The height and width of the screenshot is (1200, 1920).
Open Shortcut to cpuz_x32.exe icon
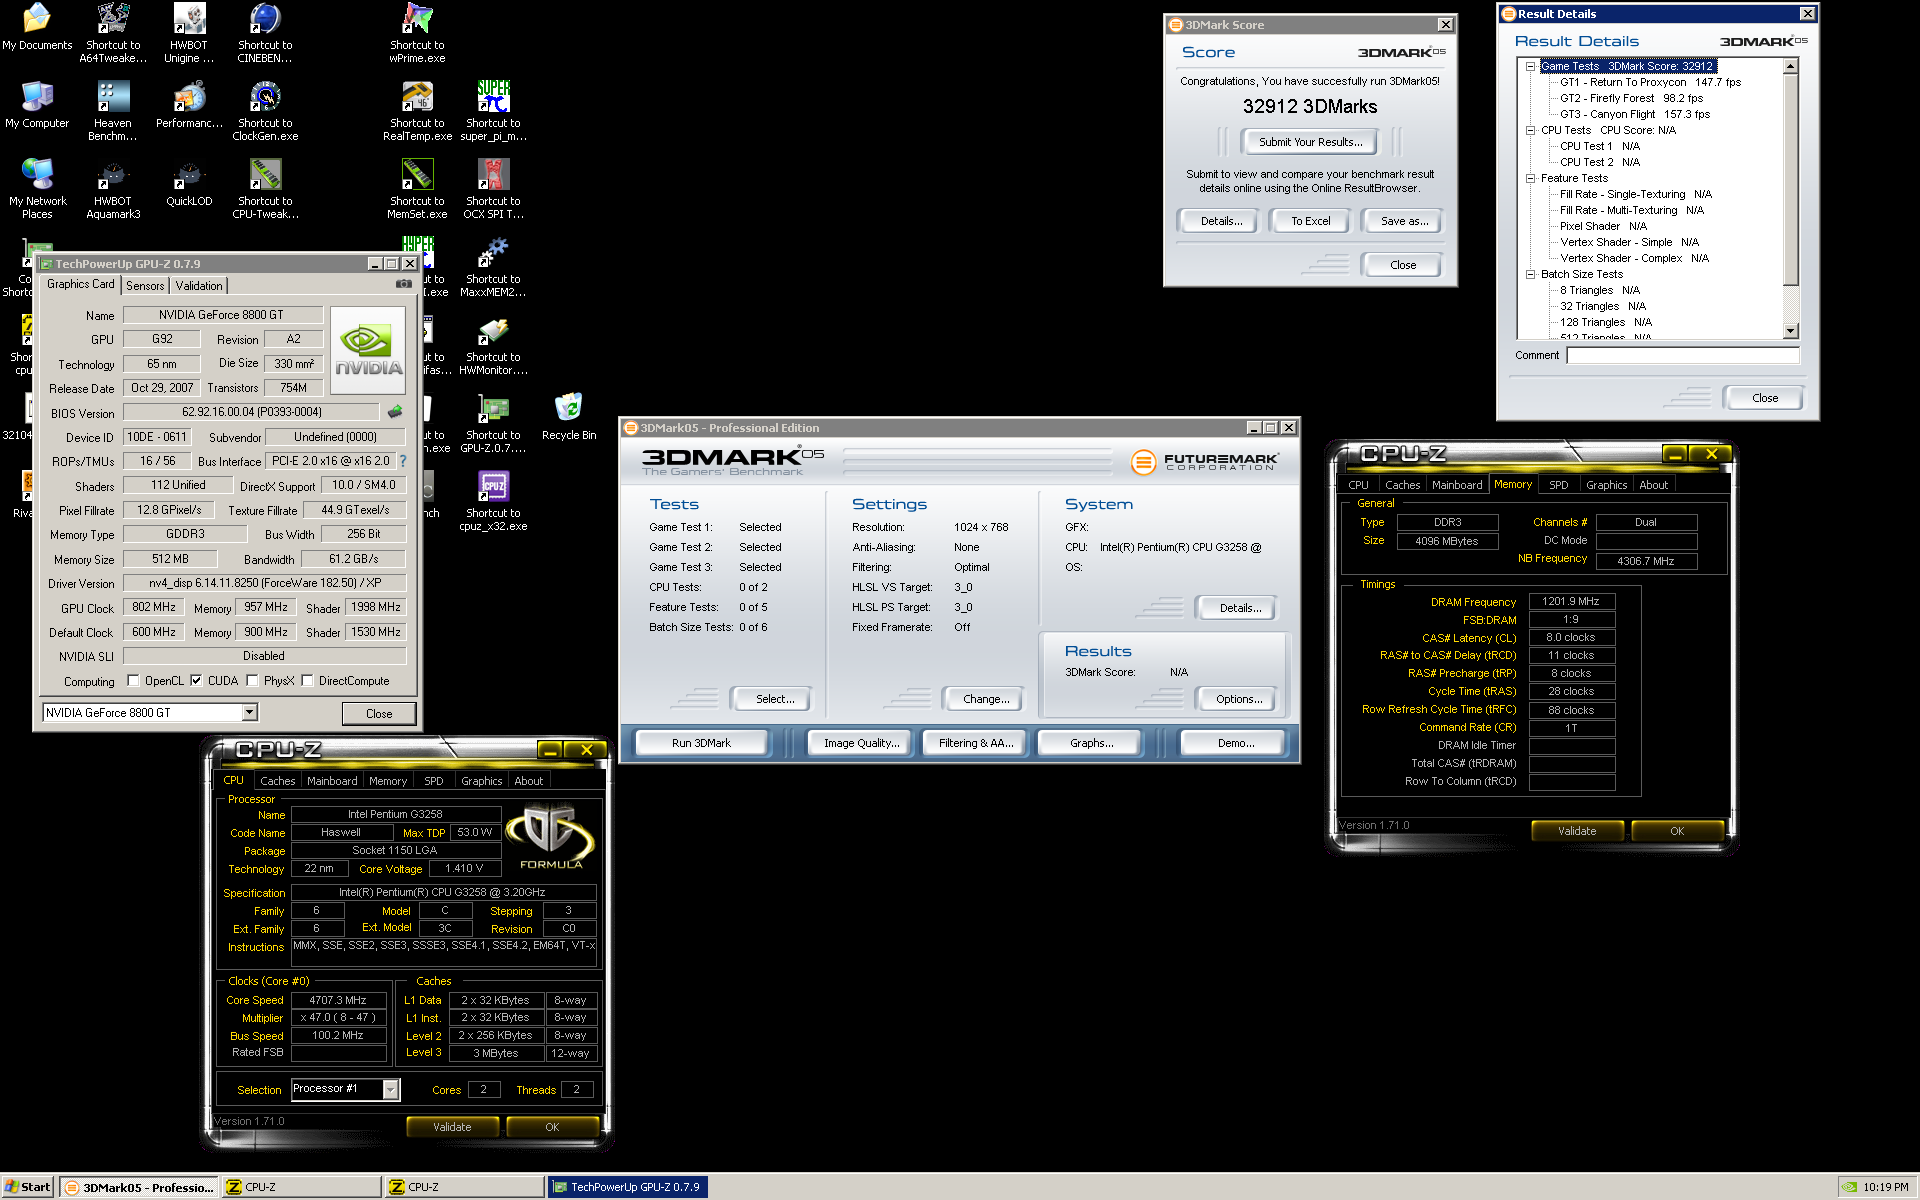click(x=493, y=501)
